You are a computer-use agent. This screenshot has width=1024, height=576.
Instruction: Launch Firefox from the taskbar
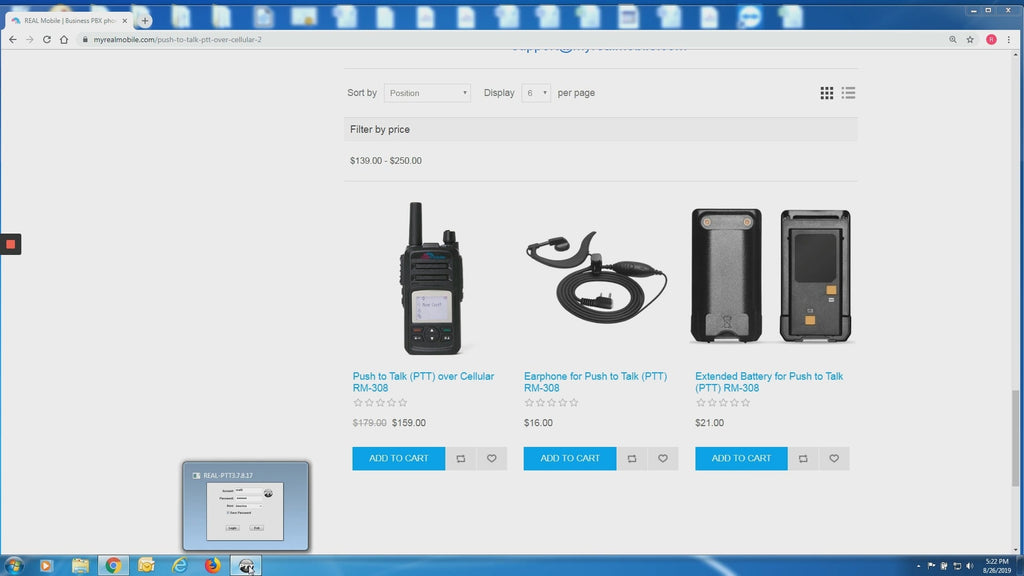(x=212, y=566)
